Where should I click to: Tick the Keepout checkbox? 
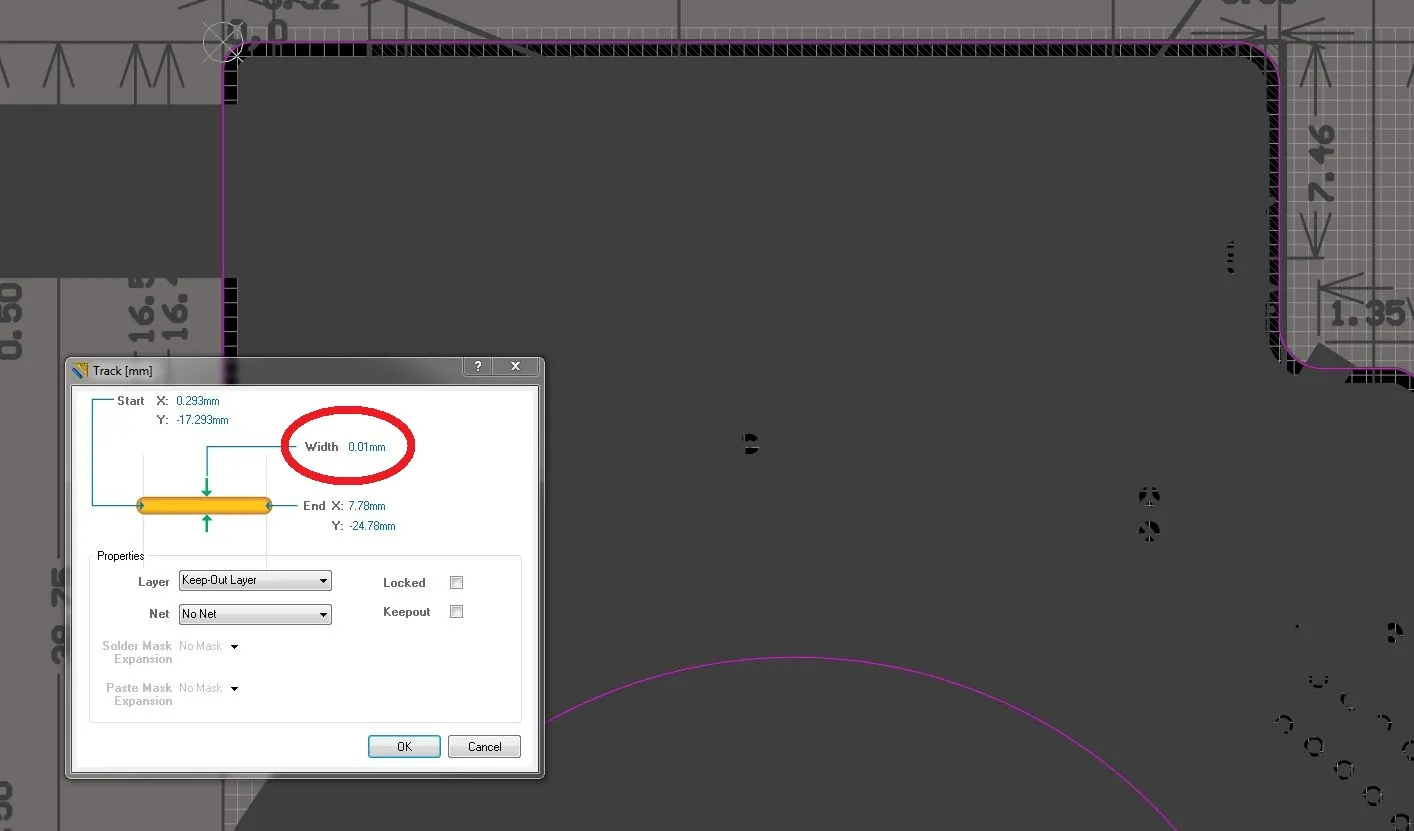point(457,612)
